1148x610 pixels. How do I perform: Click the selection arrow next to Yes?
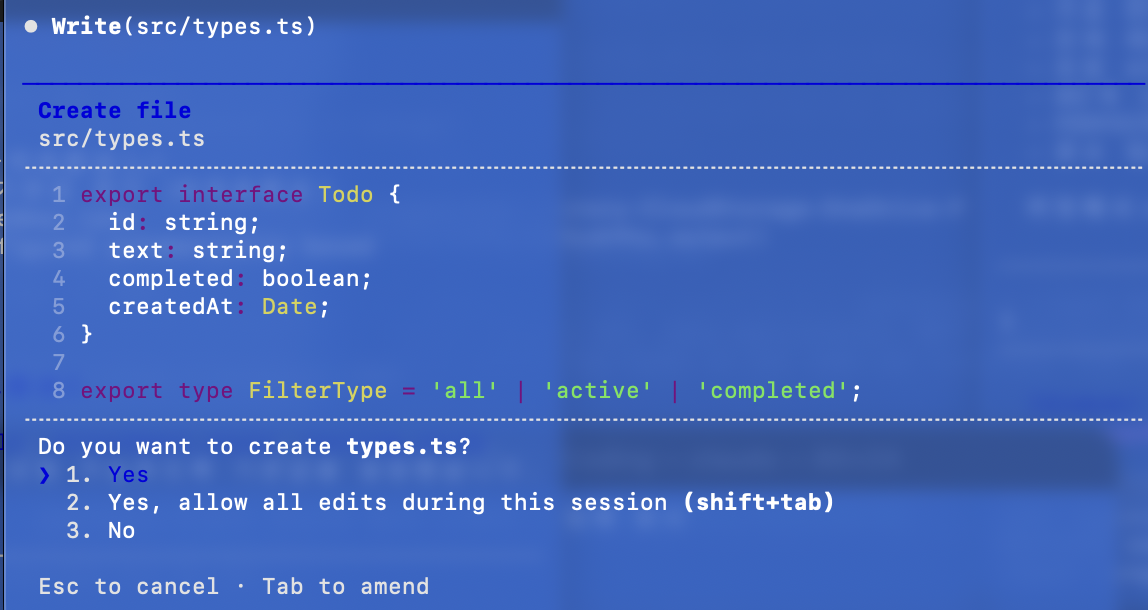(x=43, y=475)
